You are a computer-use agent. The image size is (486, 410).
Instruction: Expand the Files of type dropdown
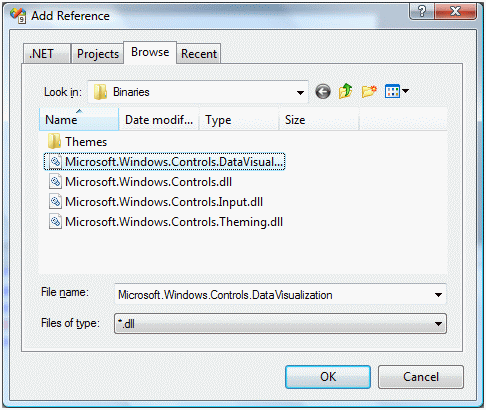pos(438,324)
